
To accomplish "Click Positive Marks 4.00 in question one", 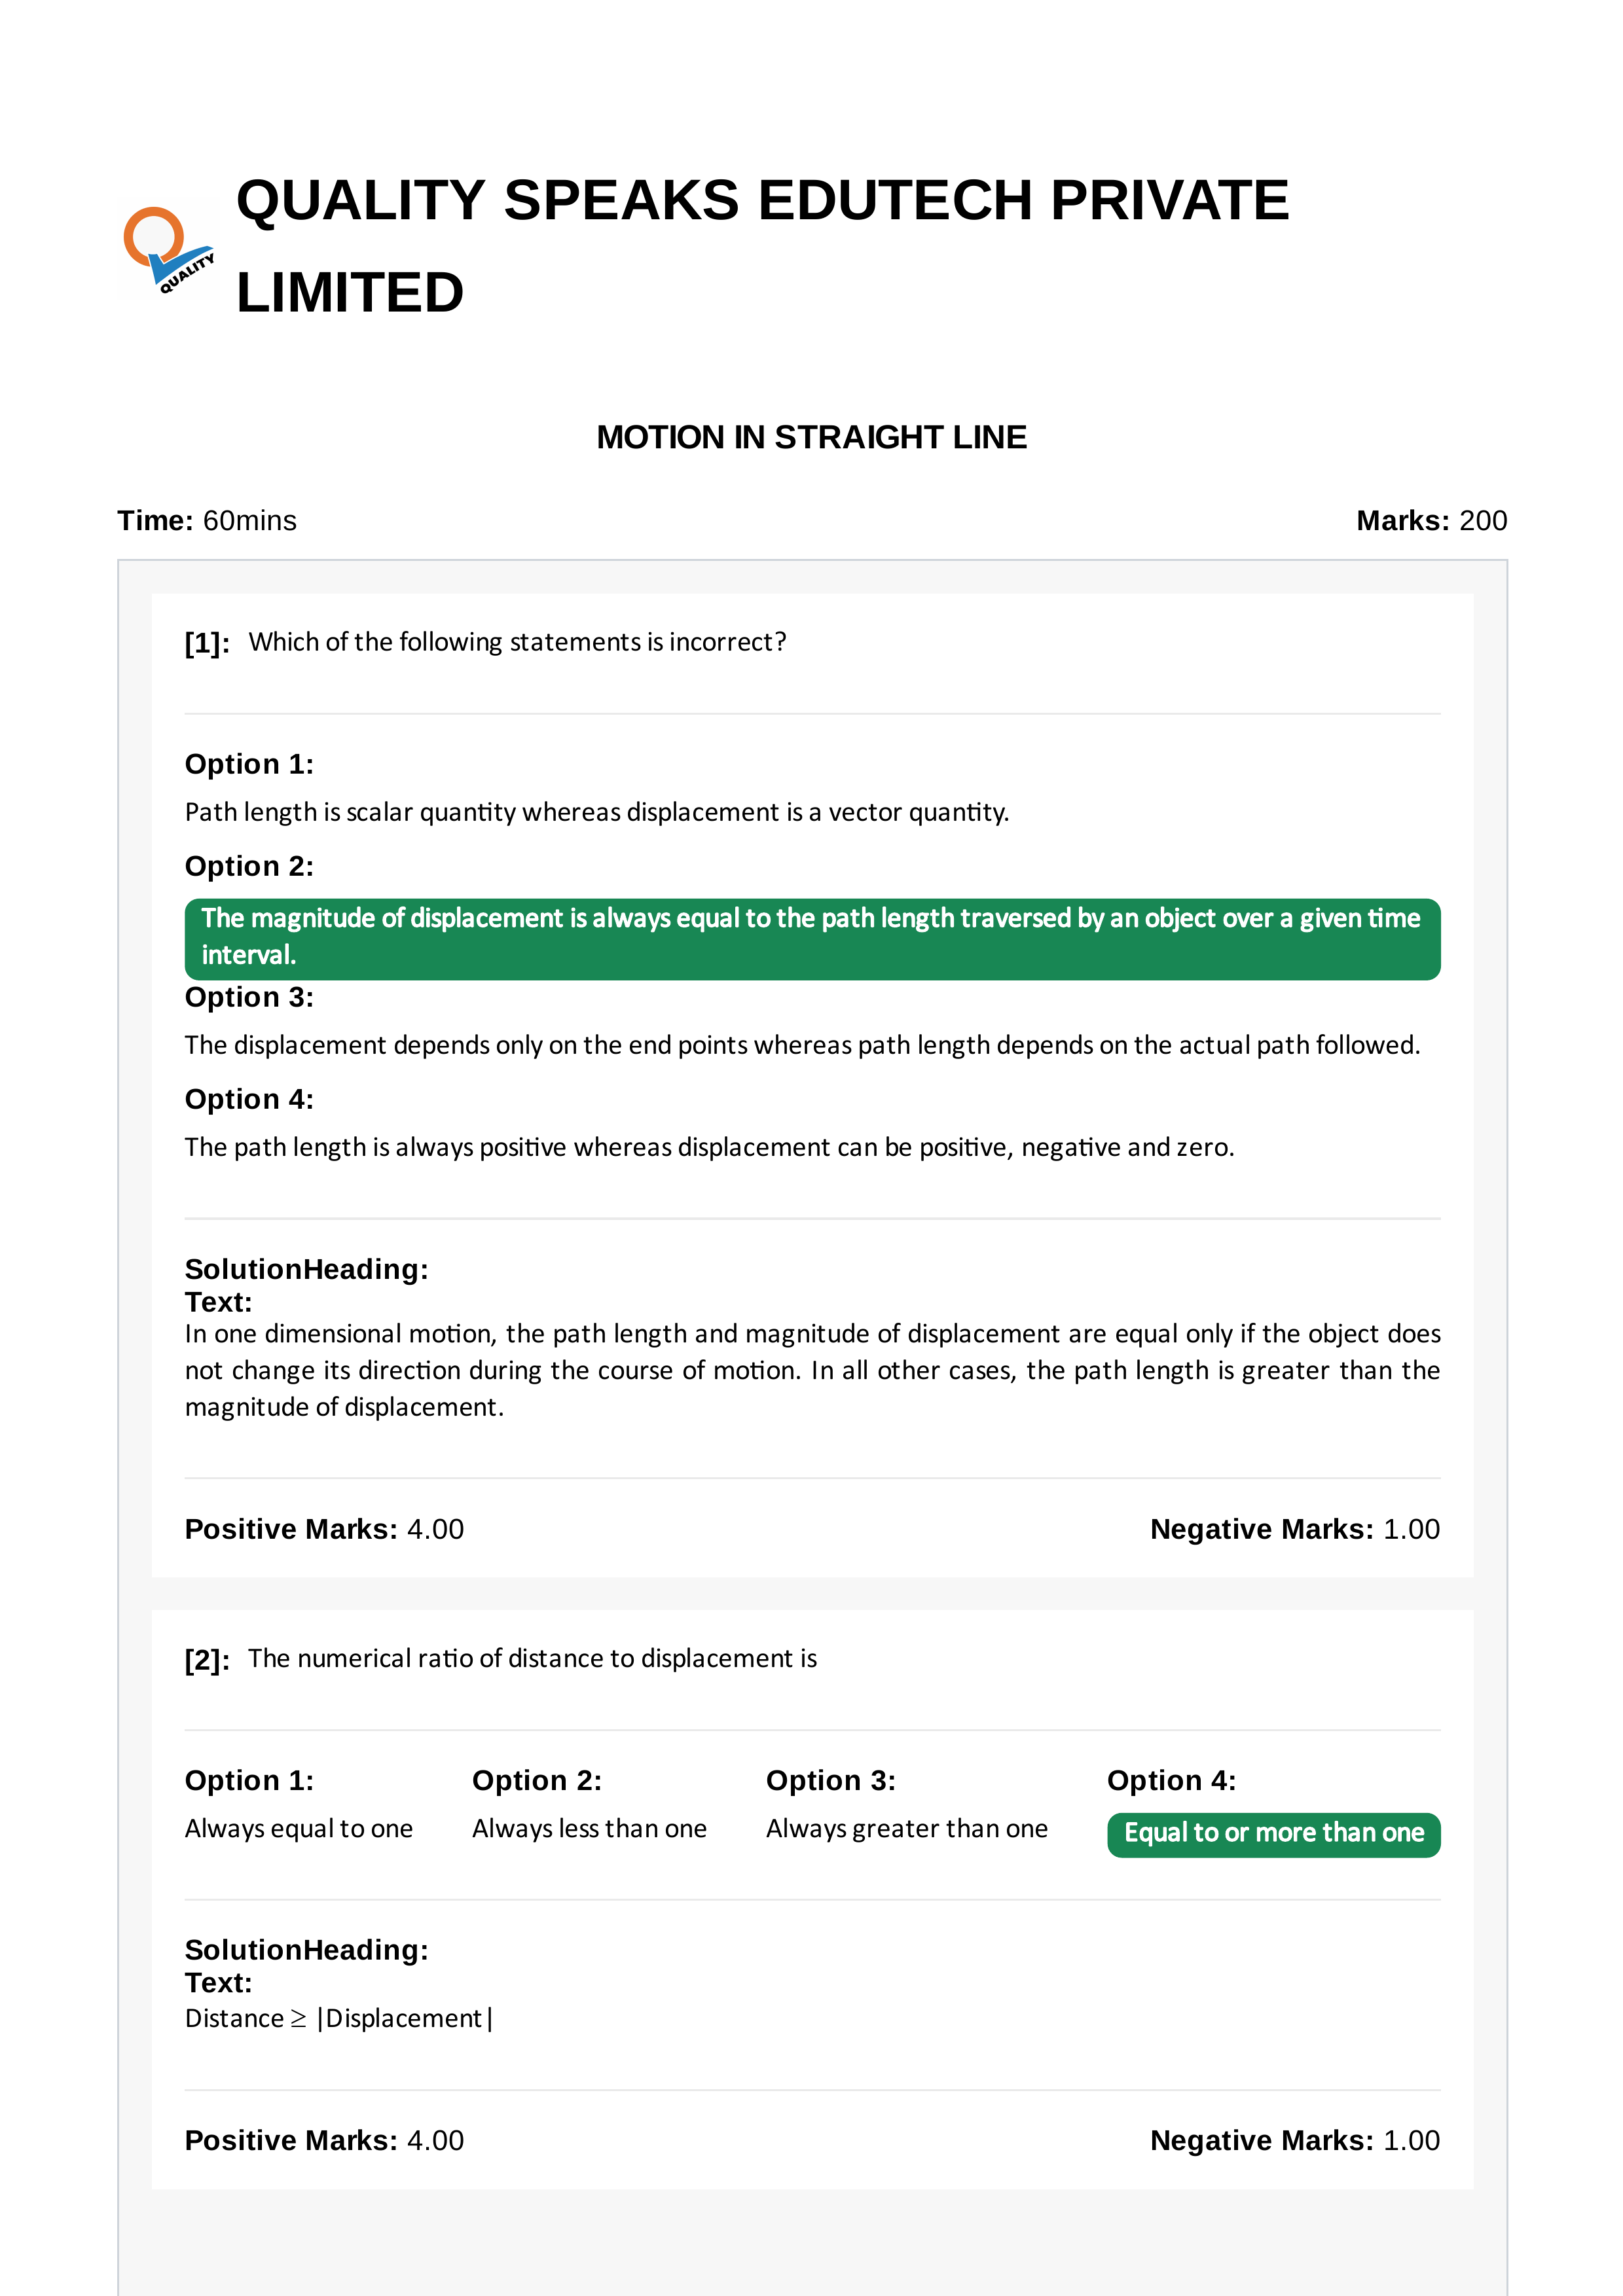I will coord(324,1529).
